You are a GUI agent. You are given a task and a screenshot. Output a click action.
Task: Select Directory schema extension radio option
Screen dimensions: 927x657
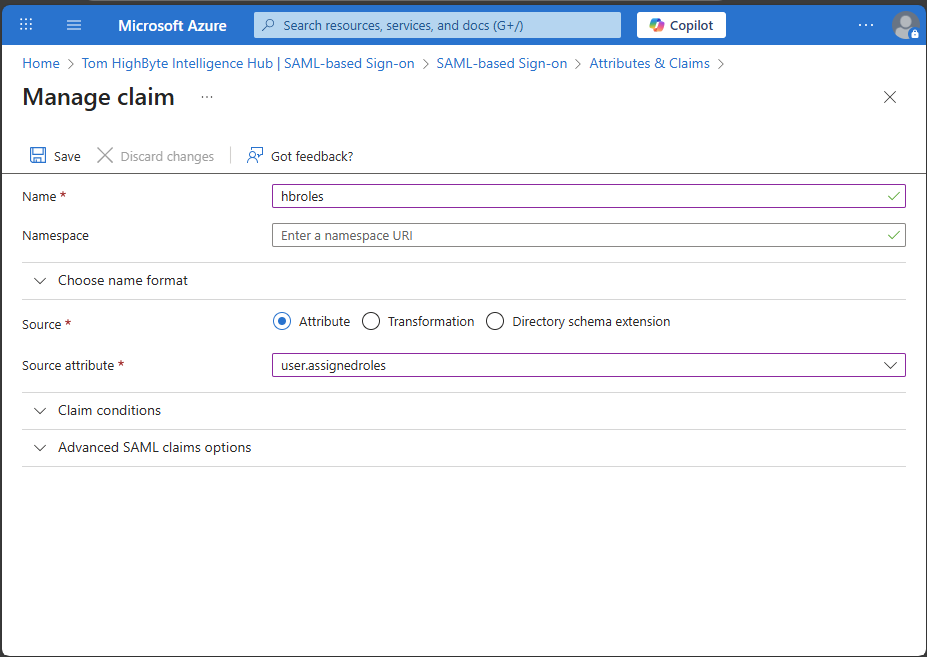pyautogui.click(x=495, y=321)
